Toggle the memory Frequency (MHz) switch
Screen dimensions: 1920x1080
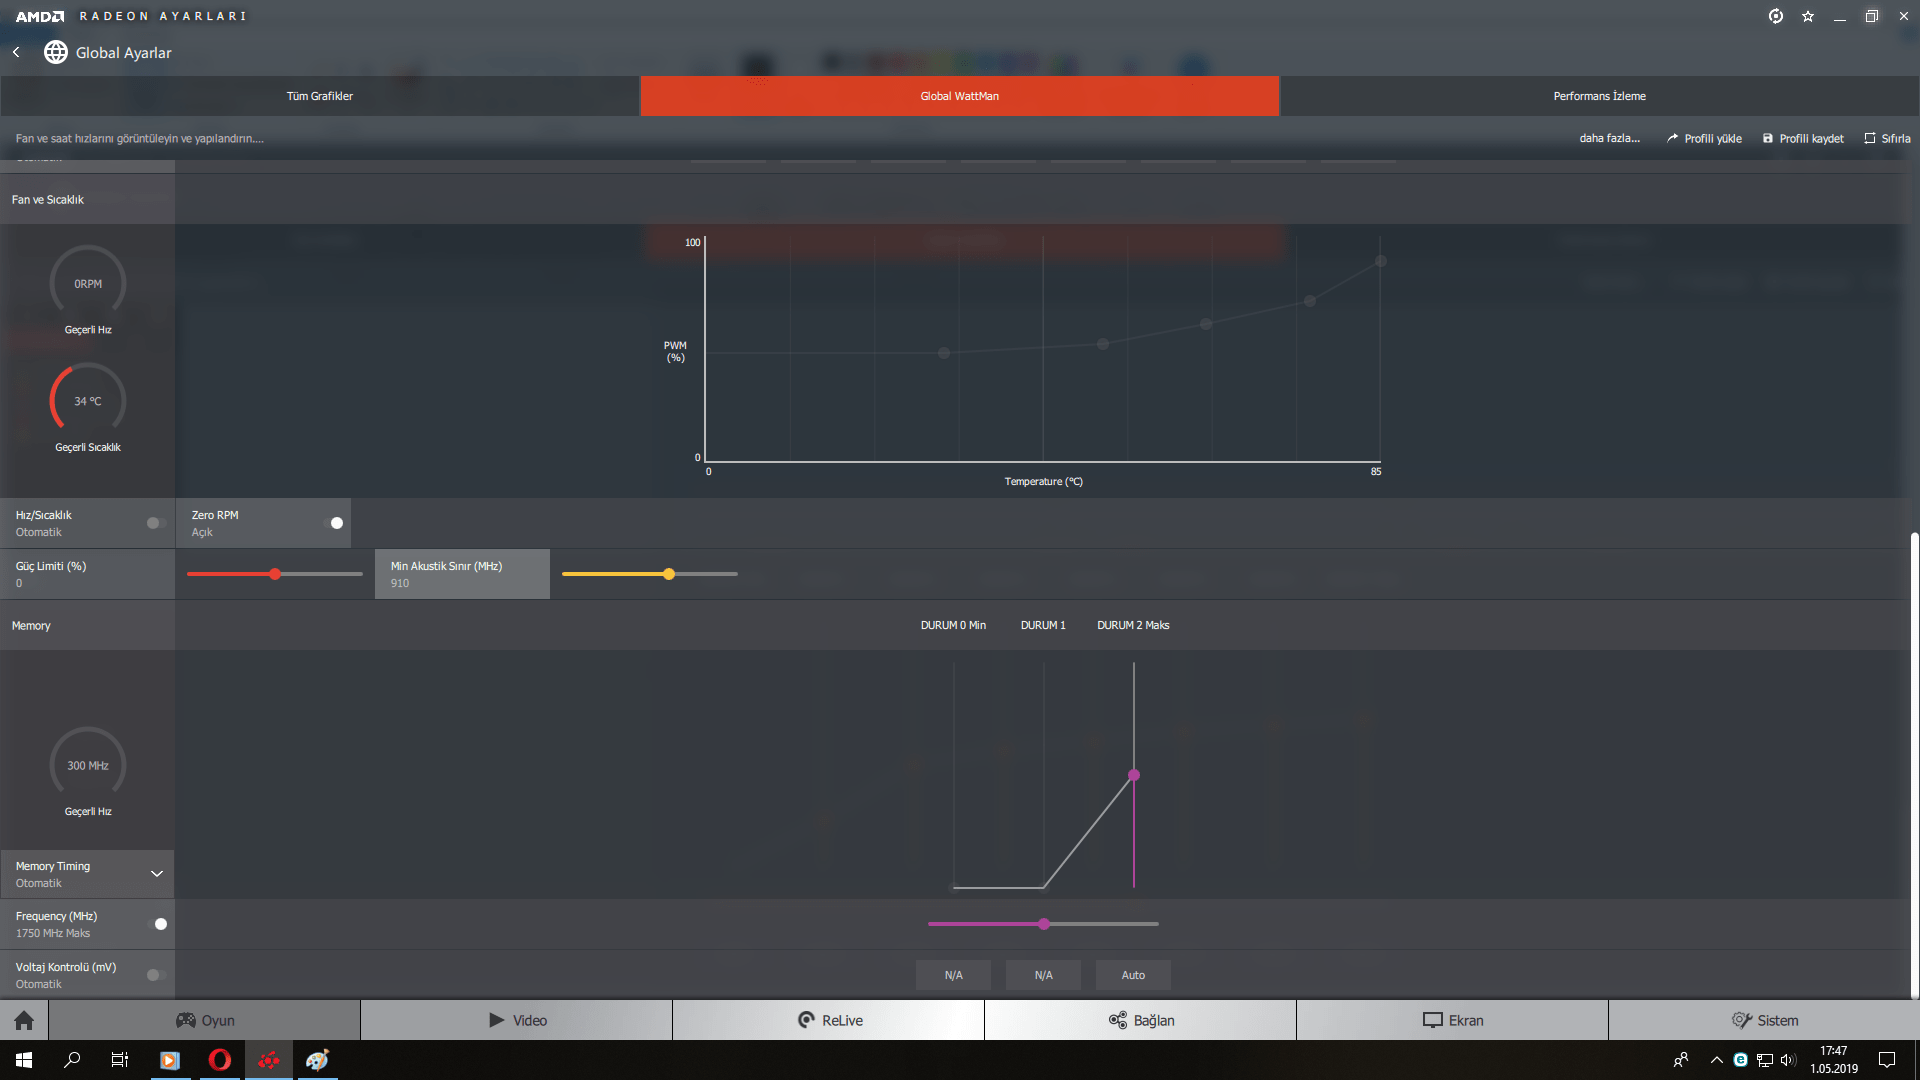158,924
